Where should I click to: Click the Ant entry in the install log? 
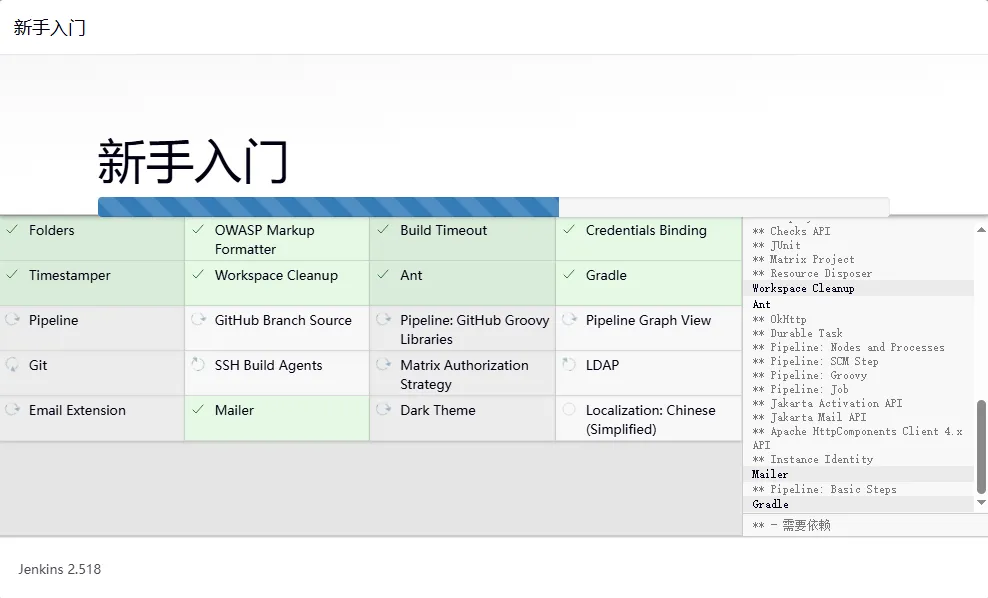(x=761, y=304)
